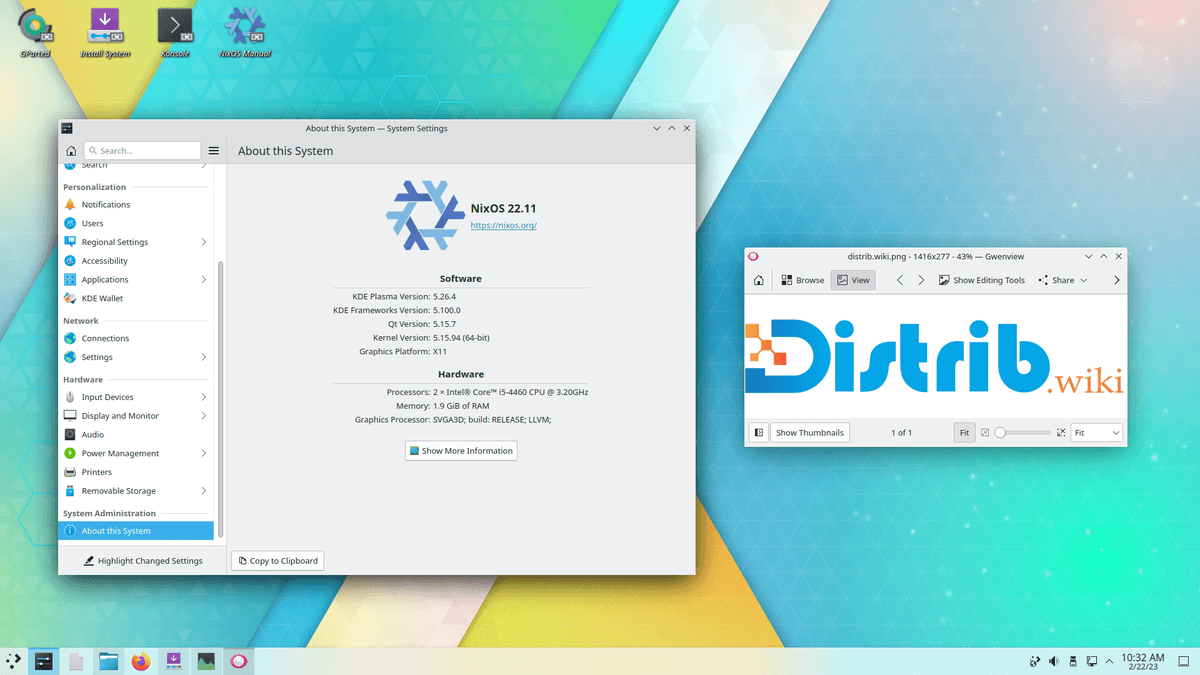This screenshot has width=1200, height=675.
Task: Open System Settings hamburger menu
Action: point(214,151)
